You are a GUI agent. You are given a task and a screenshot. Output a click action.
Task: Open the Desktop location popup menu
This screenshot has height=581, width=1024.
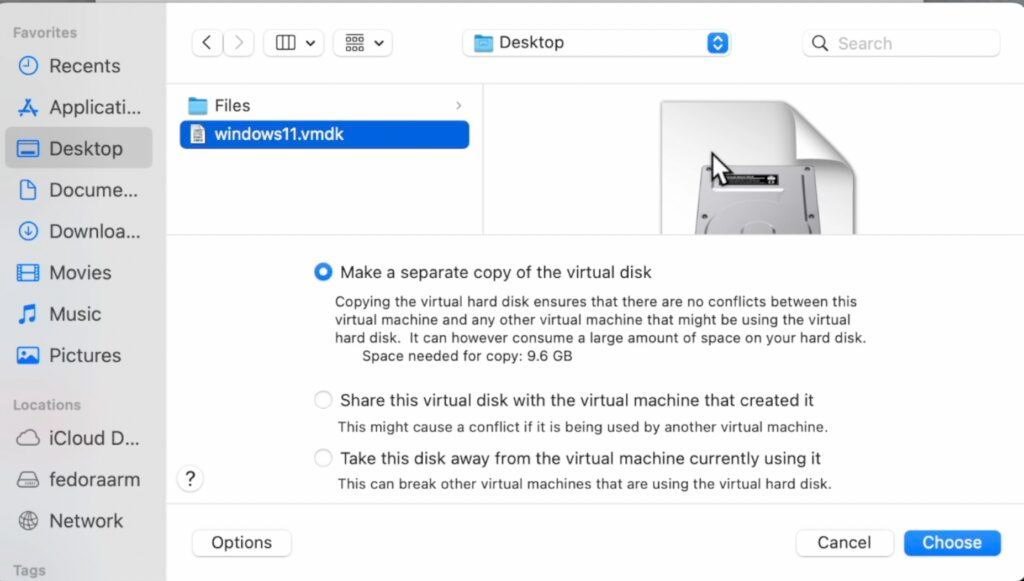coord(596,43)
